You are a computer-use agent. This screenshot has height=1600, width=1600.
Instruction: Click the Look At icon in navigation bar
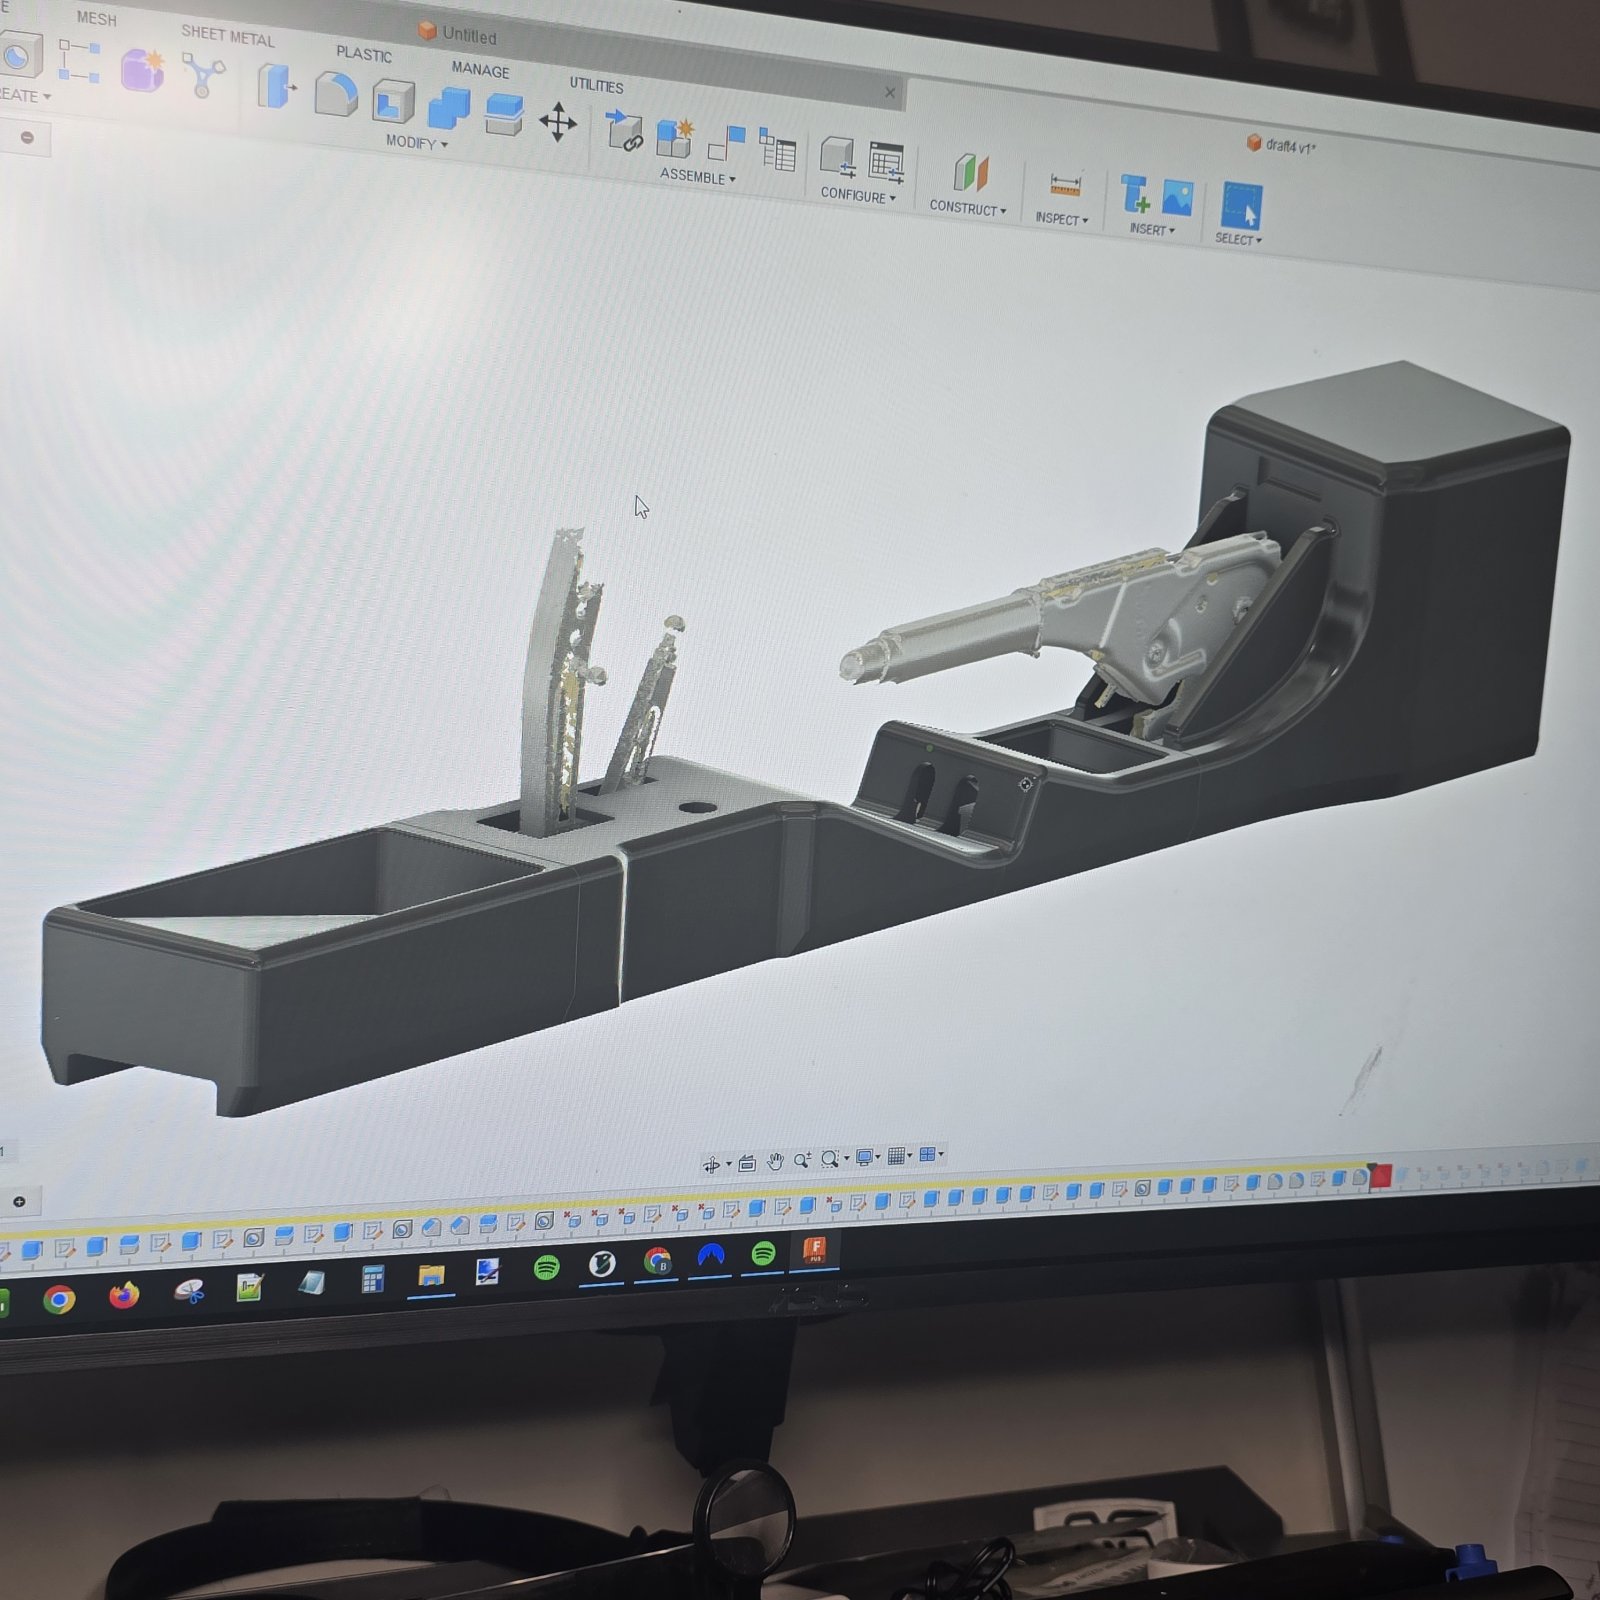pos(747,1162)
